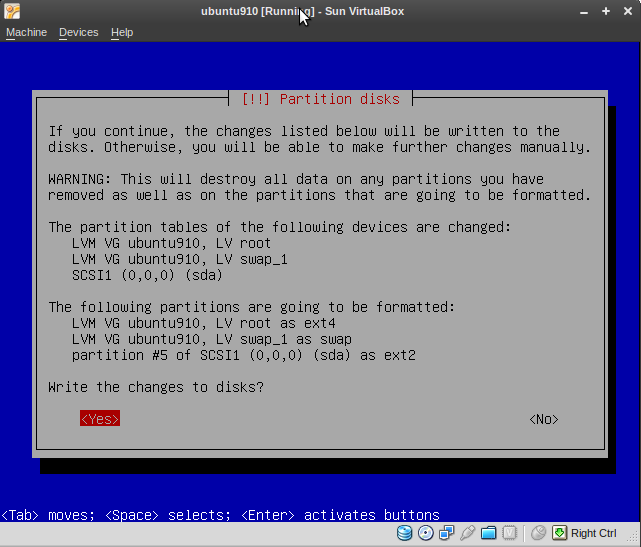Choose <No> to cancel writing changes

click(544, 419)
